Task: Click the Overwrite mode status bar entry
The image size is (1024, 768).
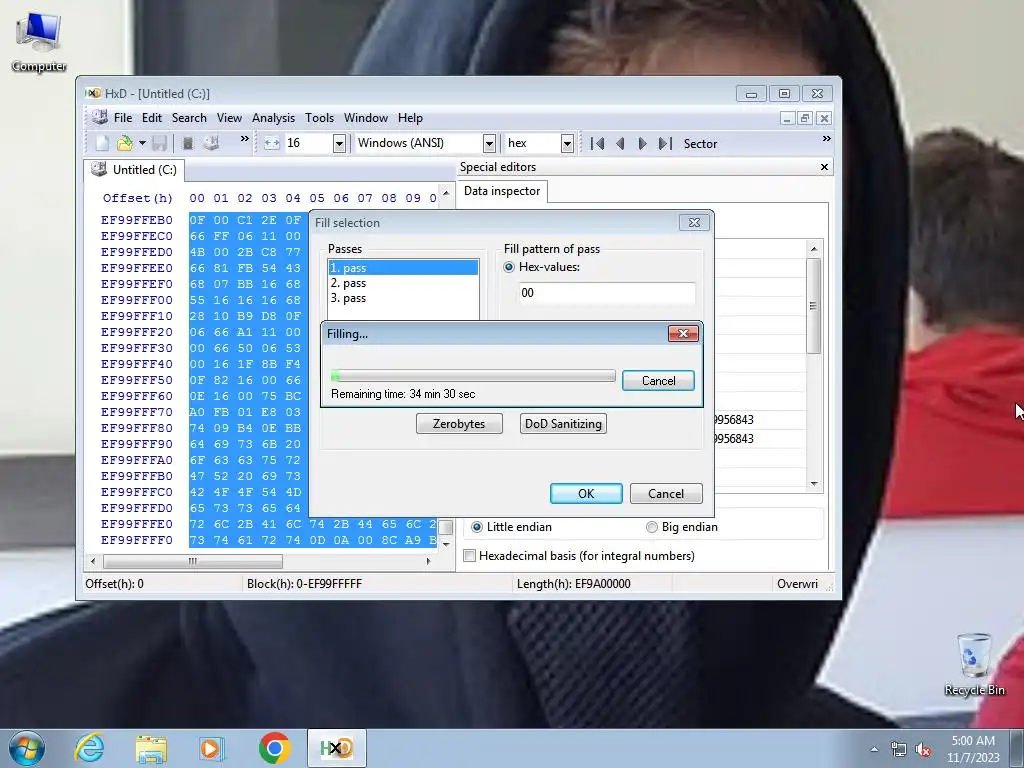Action: coord(797,584)
